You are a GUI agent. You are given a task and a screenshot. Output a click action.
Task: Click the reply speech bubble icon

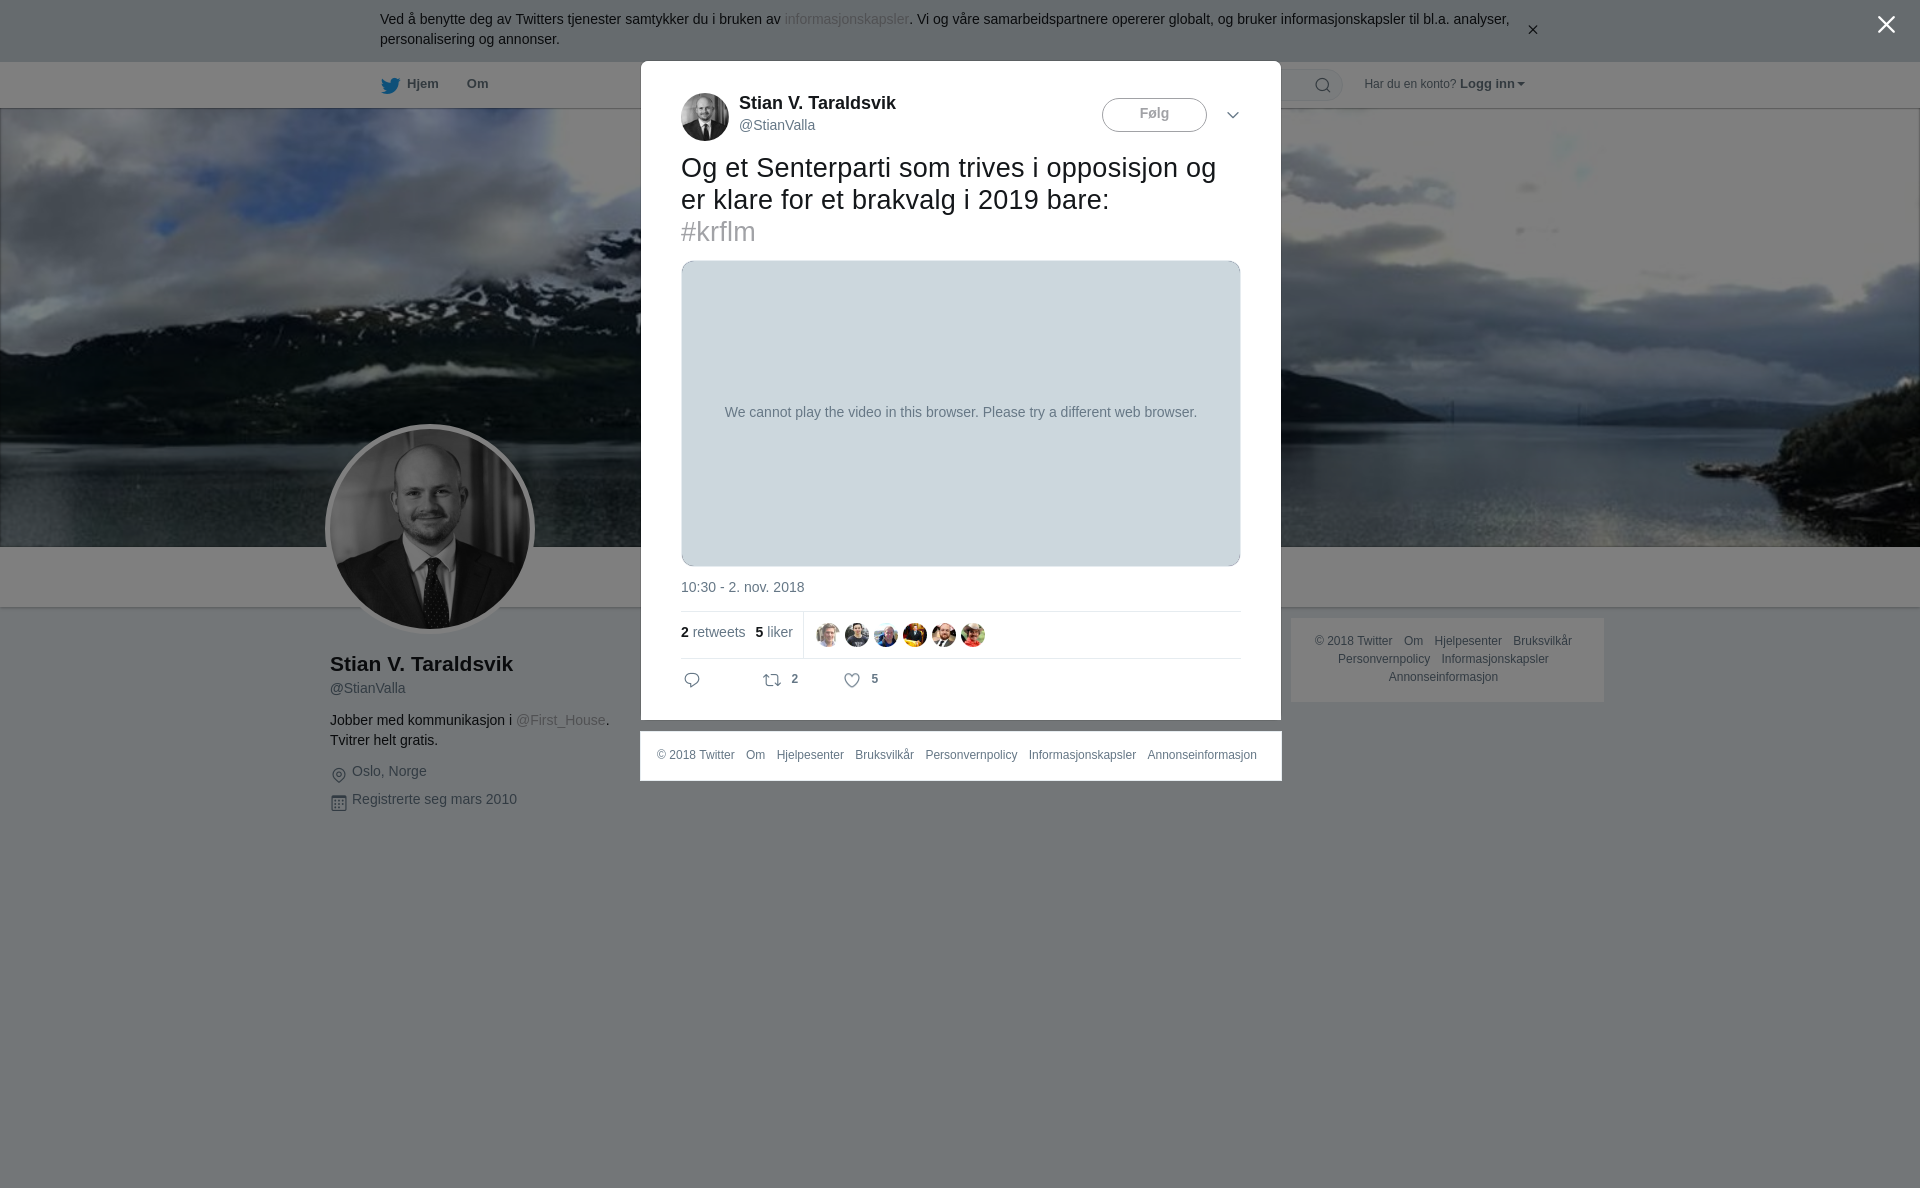[692, 680]
